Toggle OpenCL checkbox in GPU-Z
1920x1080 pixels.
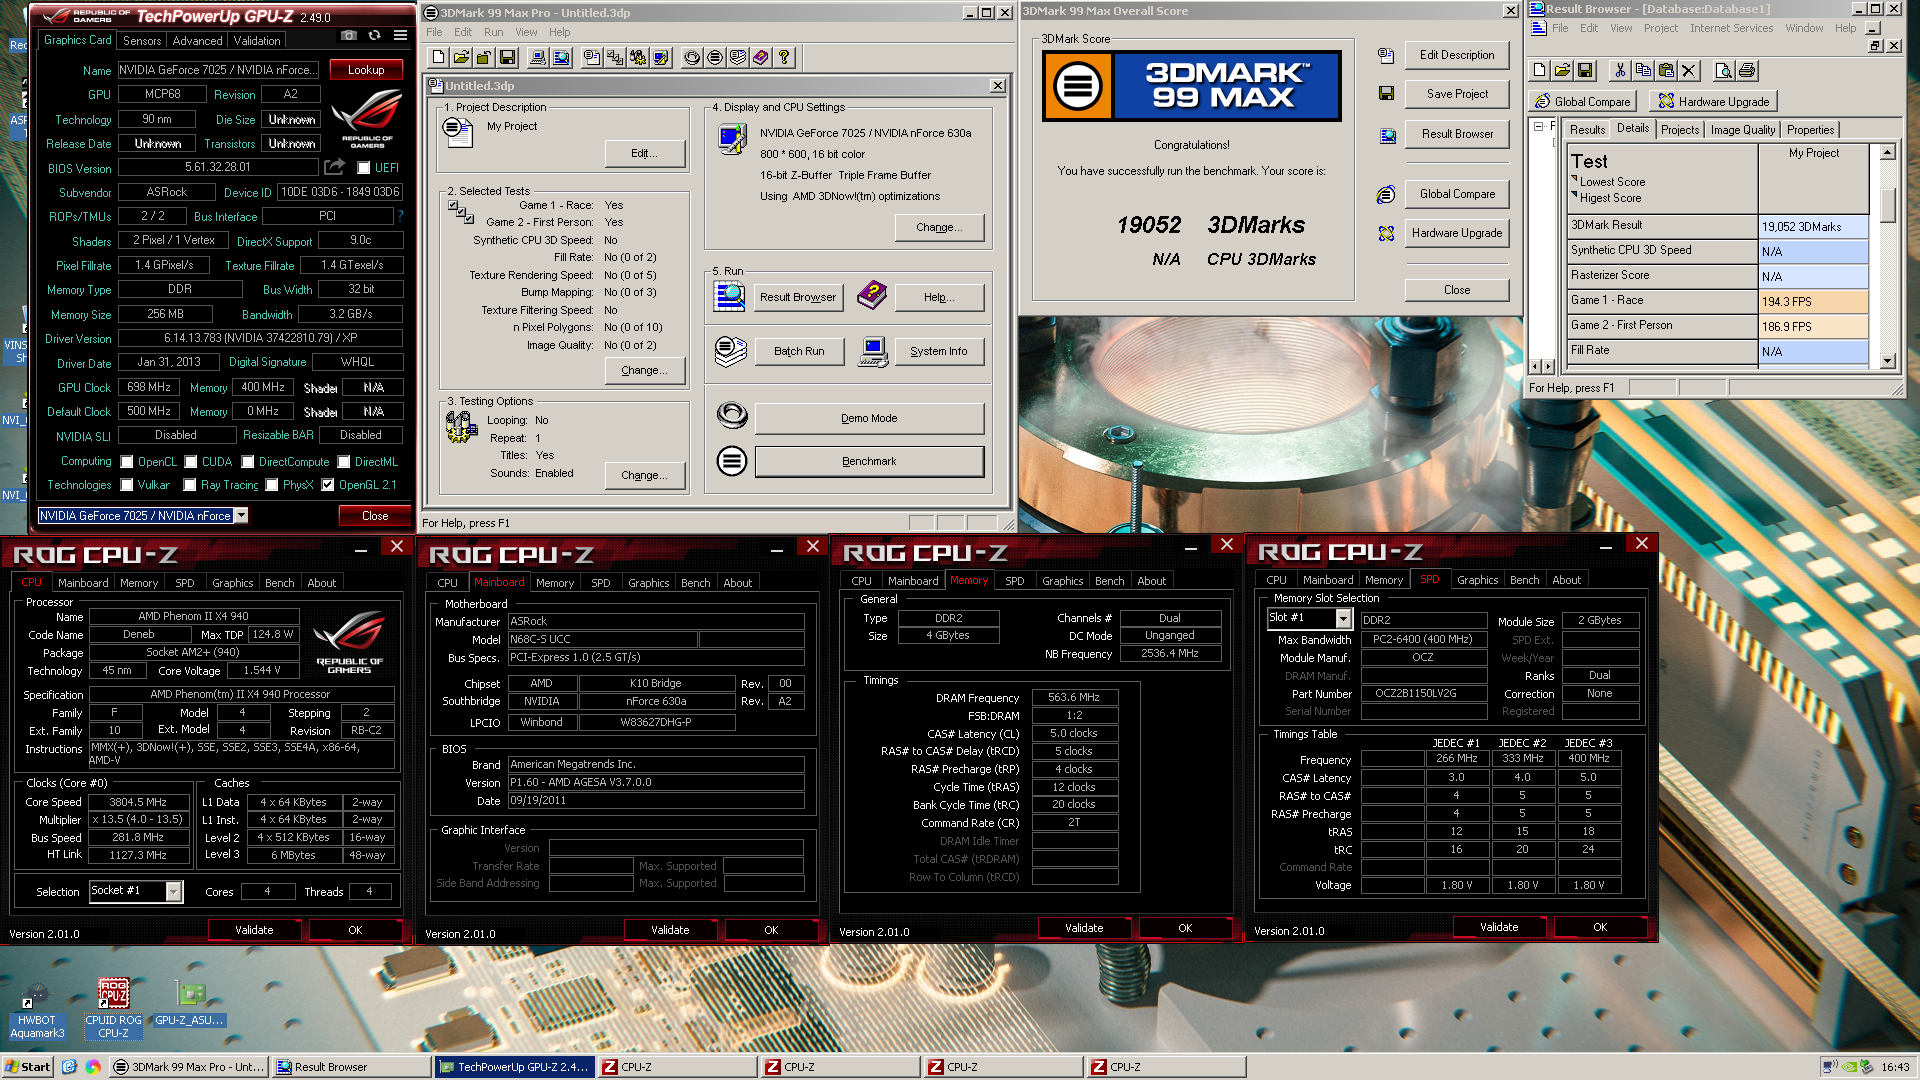coord(127,462)
